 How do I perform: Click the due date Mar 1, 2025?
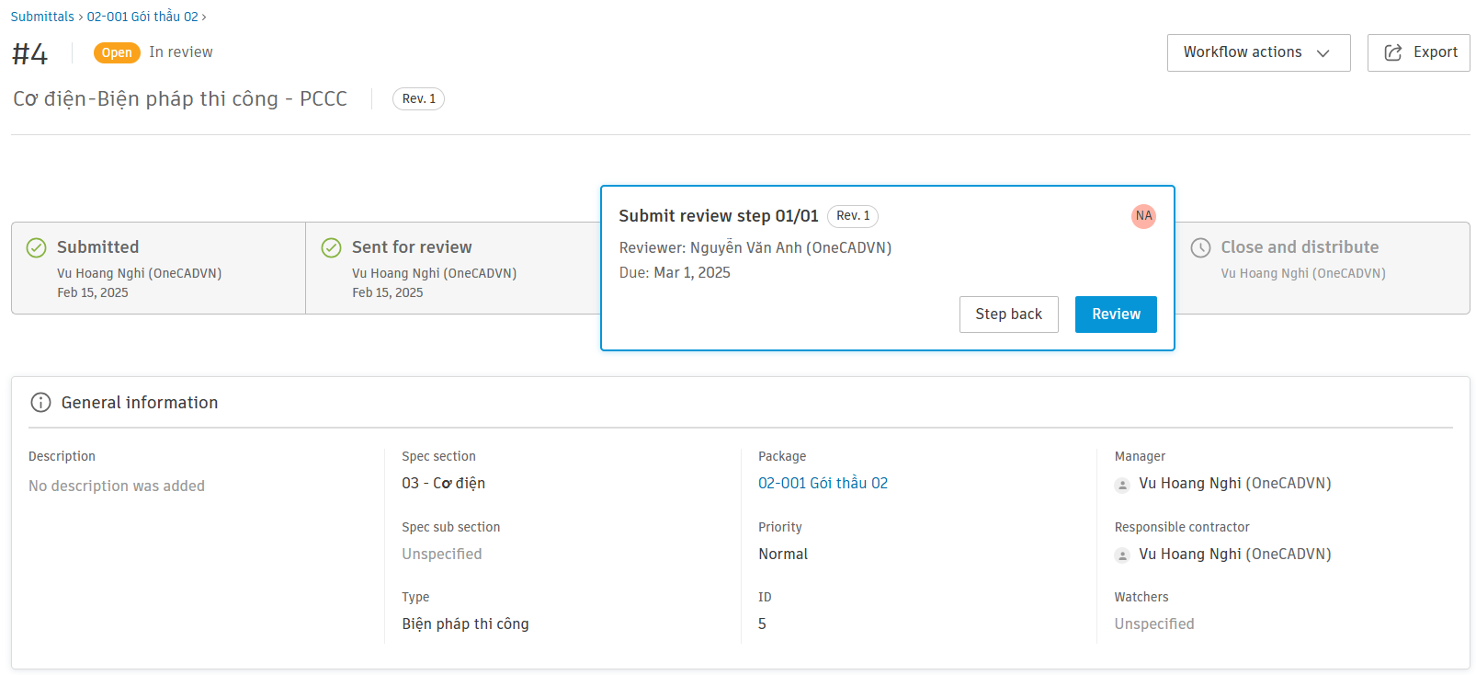(x=692, y=273)
